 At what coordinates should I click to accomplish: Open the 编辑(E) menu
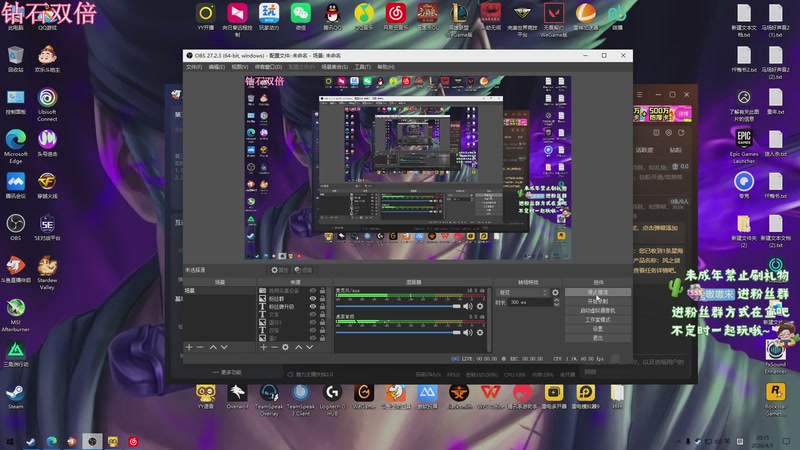tap(216, 67)
